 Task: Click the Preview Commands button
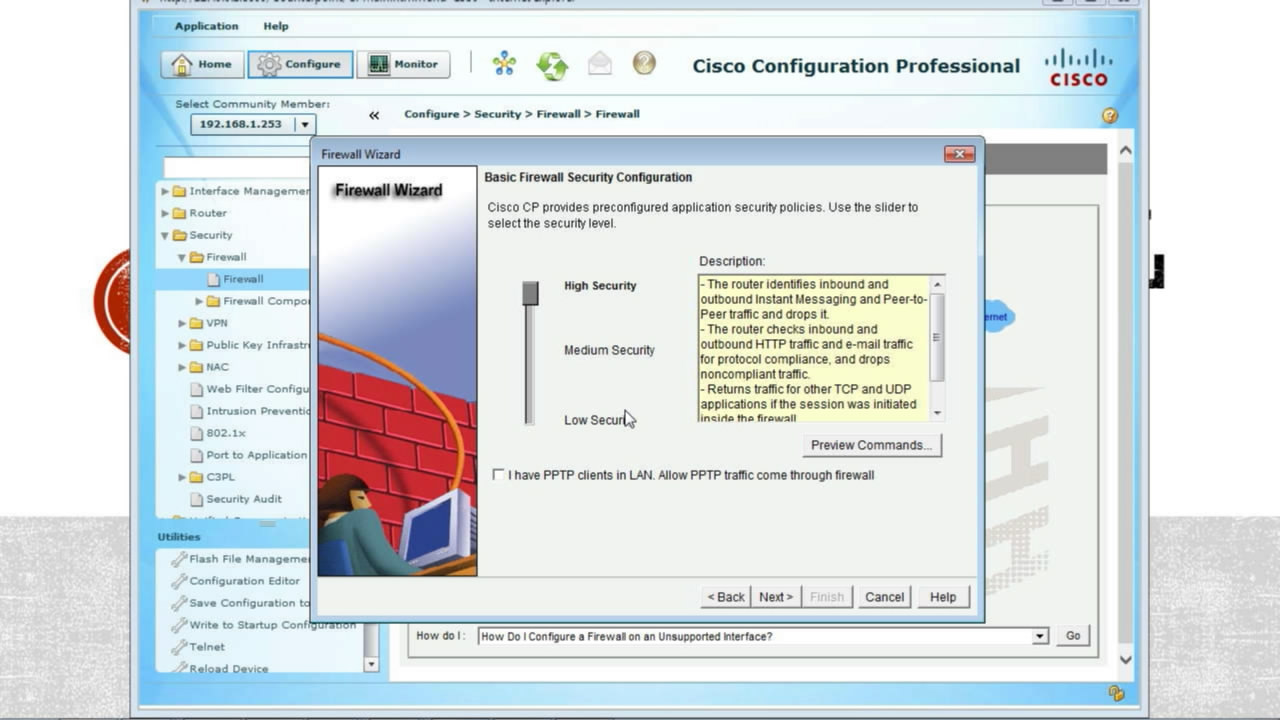click(872, 445)
